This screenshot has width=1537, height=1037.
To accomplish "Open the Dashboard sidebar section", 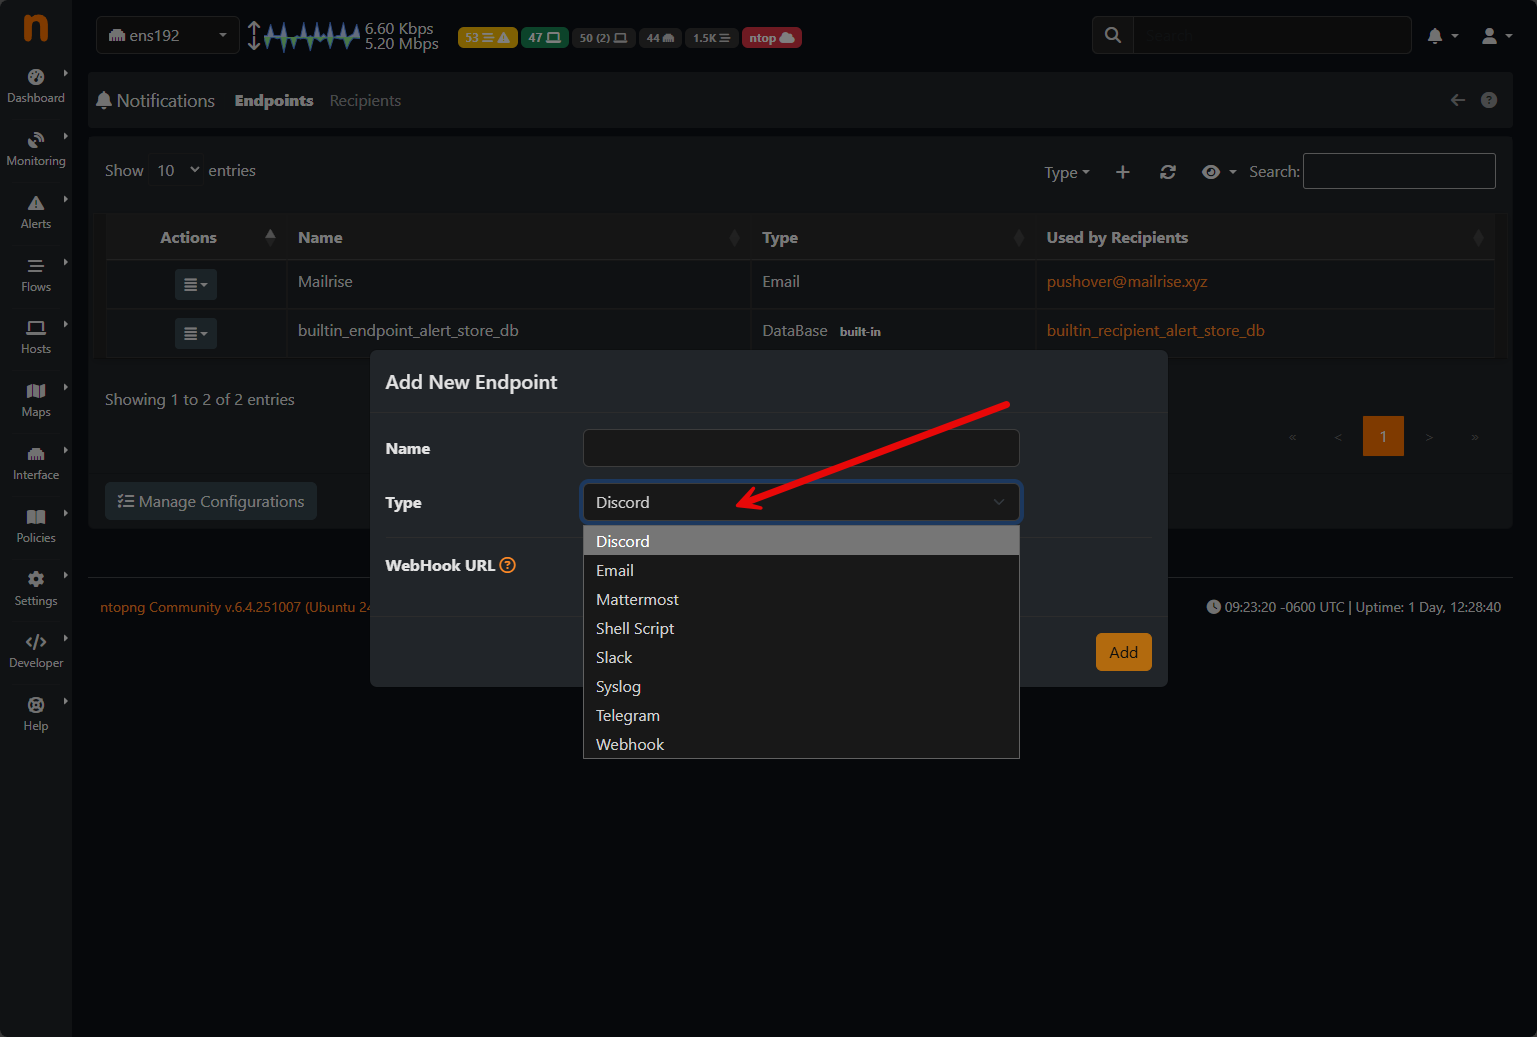I will point(36,86).
